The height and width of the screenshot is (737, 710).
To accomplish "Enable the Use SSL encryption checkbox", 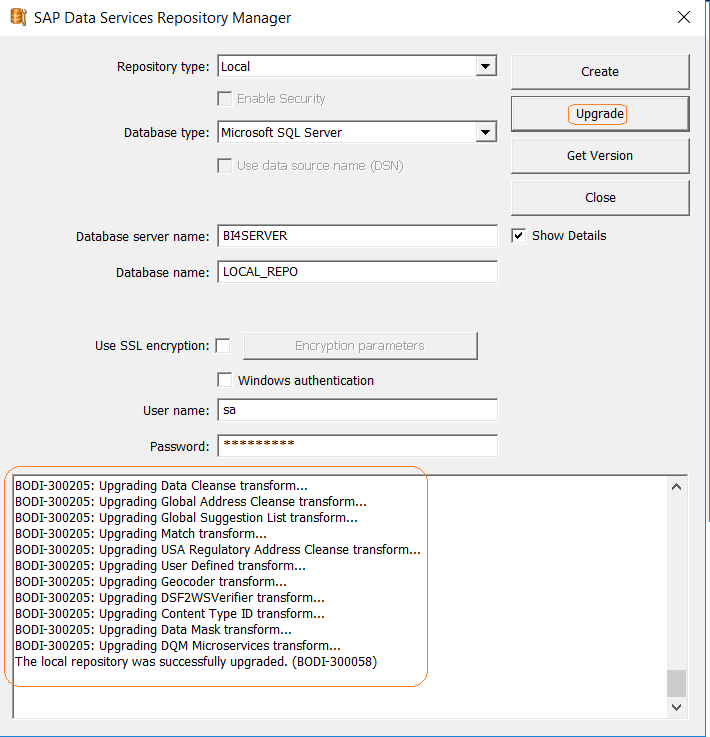I will pyautogui.click(x=223, y=345).
